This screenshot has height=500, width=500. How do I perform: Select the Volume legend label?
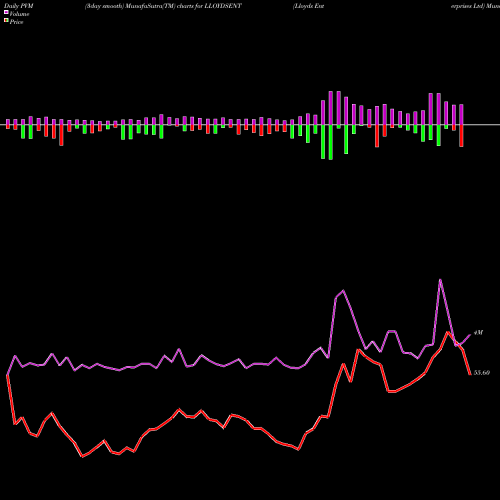(19, 14)
